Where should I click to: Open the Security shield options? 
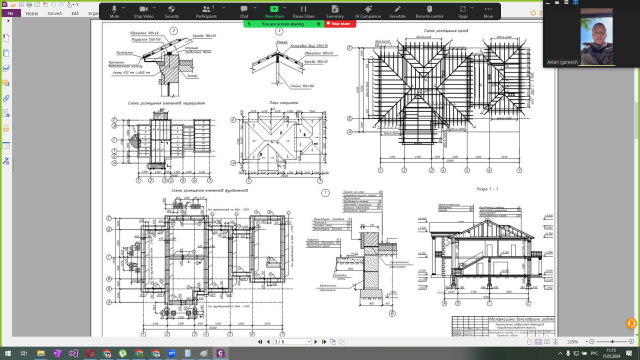coord(172,11)
